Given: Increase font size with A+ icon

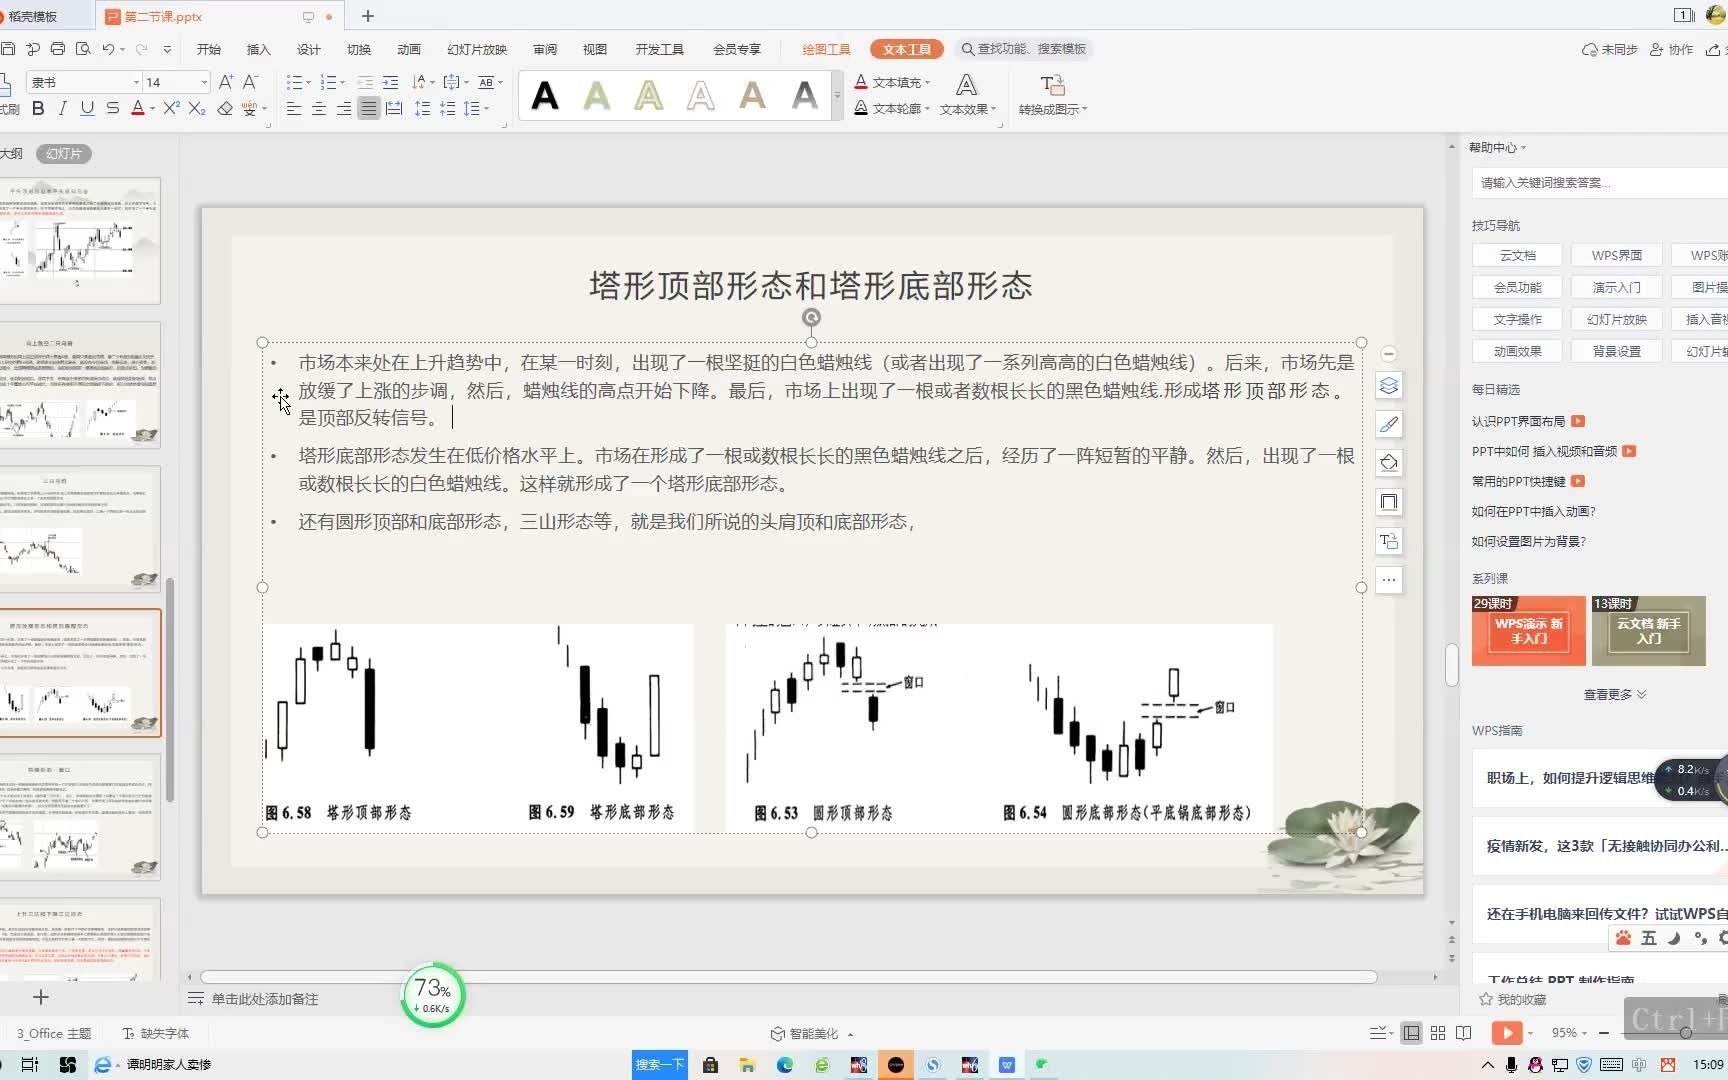Looking at the screenshot, I should click(225, 82).
